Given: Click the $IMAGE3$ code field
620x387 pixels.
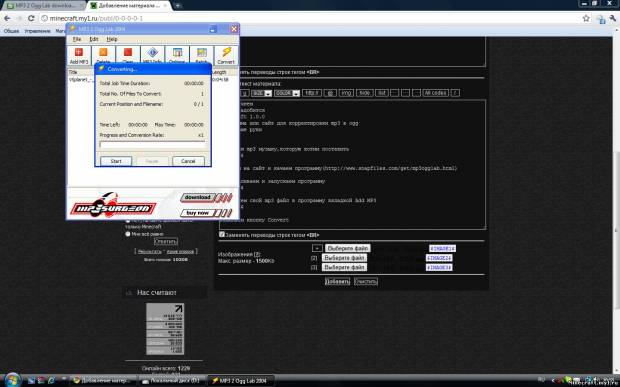Looking at the screenshot, I should [439, 268].
